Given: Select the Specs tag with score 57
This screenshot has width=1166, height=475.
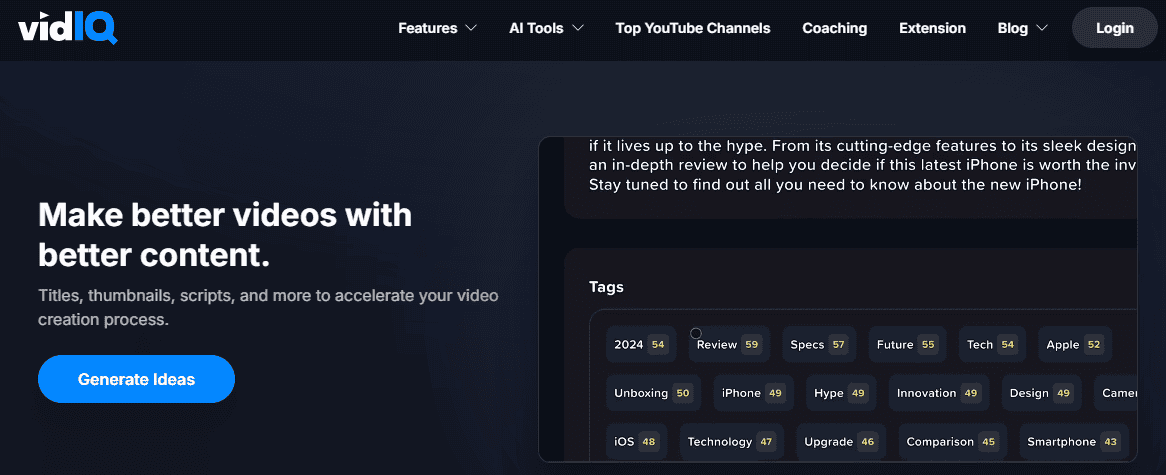Looking at the screenshot, I should [x=819, y=344].
